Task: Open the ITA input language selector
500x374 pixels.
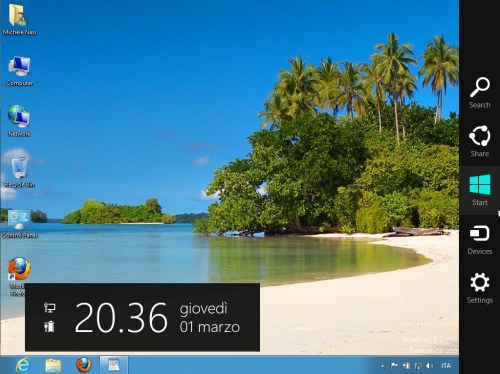Action: [x=446, y=366]
